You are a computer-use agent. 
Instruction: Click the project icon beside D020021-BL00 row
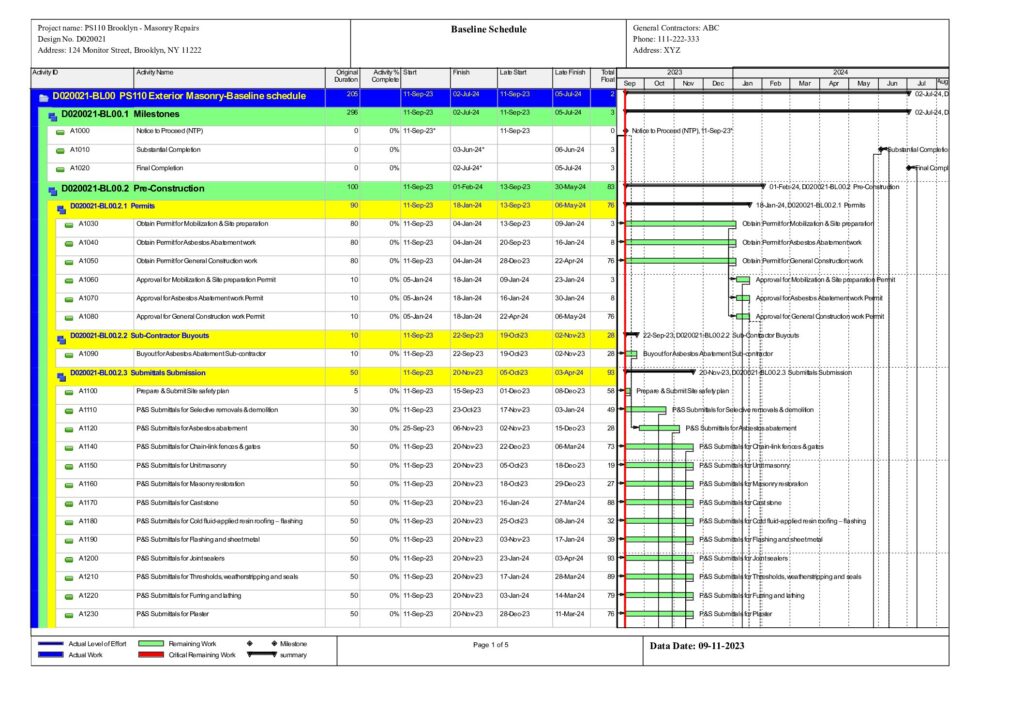pyautogui.click(x=43, y=98)
